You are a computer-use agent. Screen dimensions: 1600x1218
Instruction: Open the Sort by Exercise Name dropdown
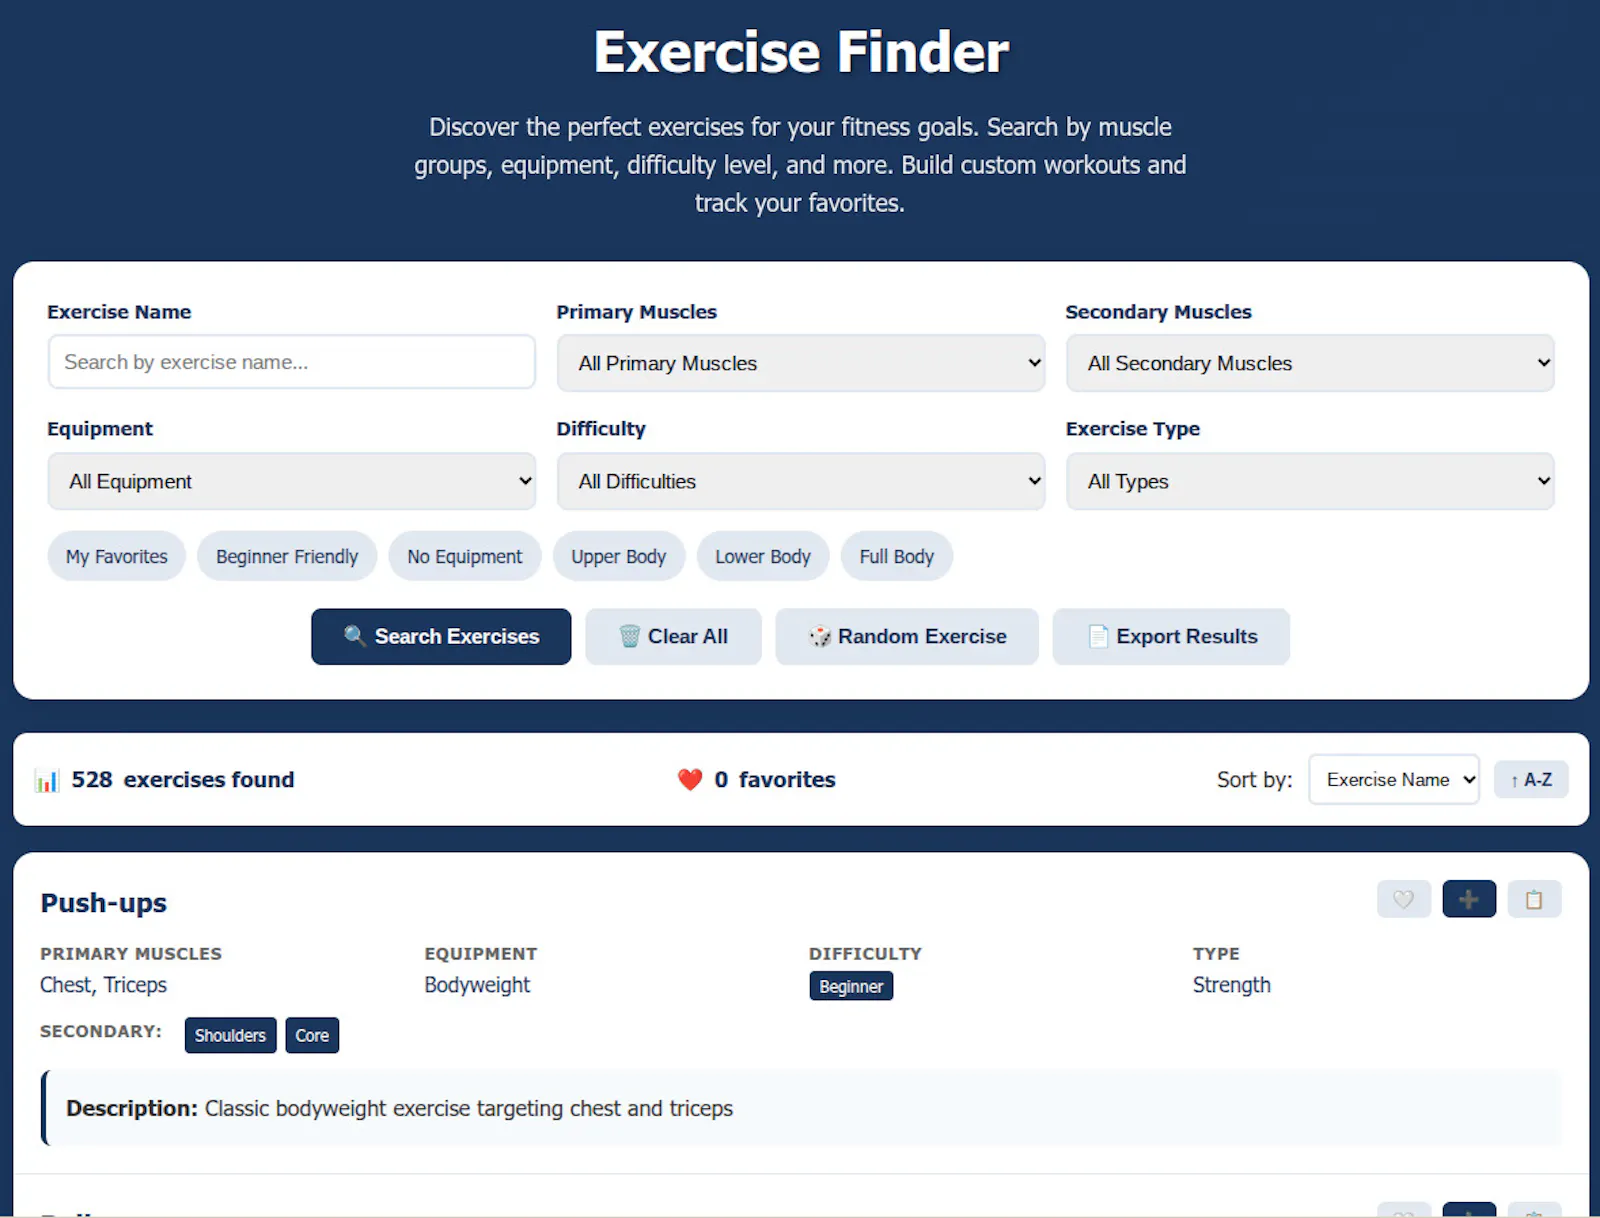[1394, 779]
